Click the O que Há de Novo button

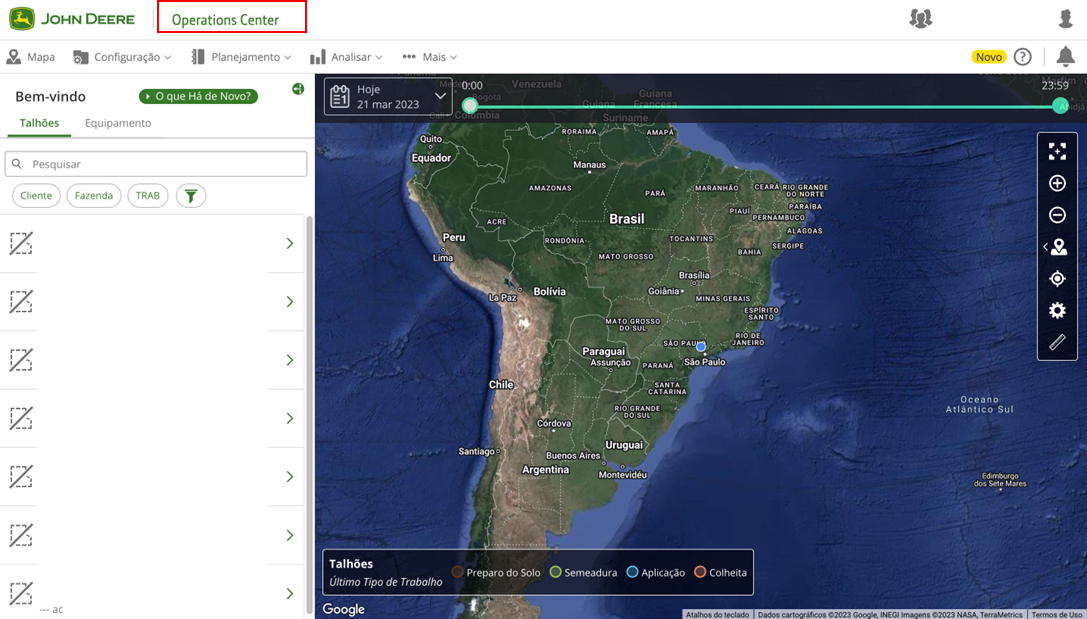[199, 97]
